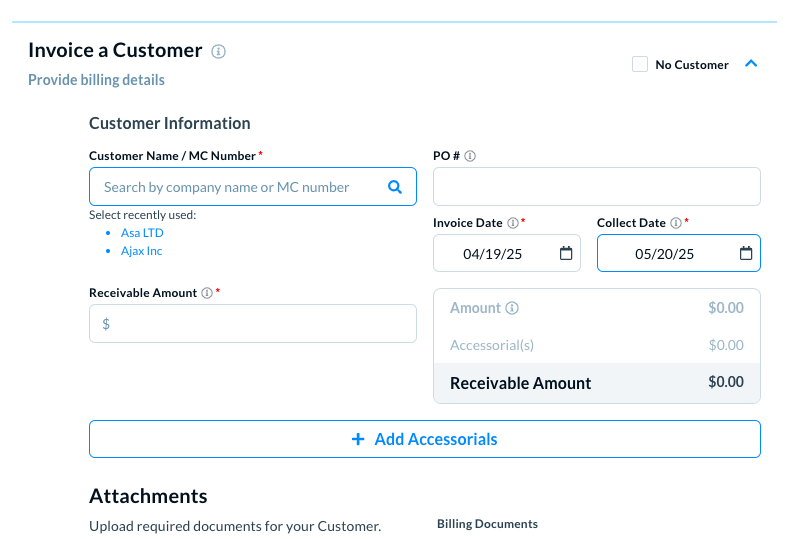Open calendar picker for Collect Date
792x539 pixels.
pyautogui.click(x=746, y=254)
